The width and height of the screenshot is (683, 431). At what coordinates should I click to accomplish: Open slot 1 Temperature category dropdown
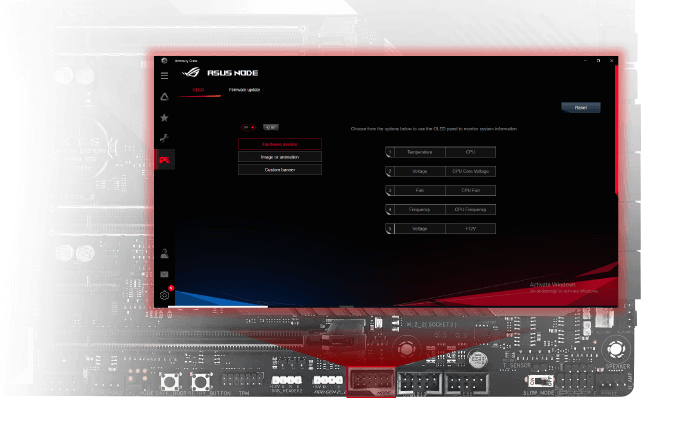419,152
